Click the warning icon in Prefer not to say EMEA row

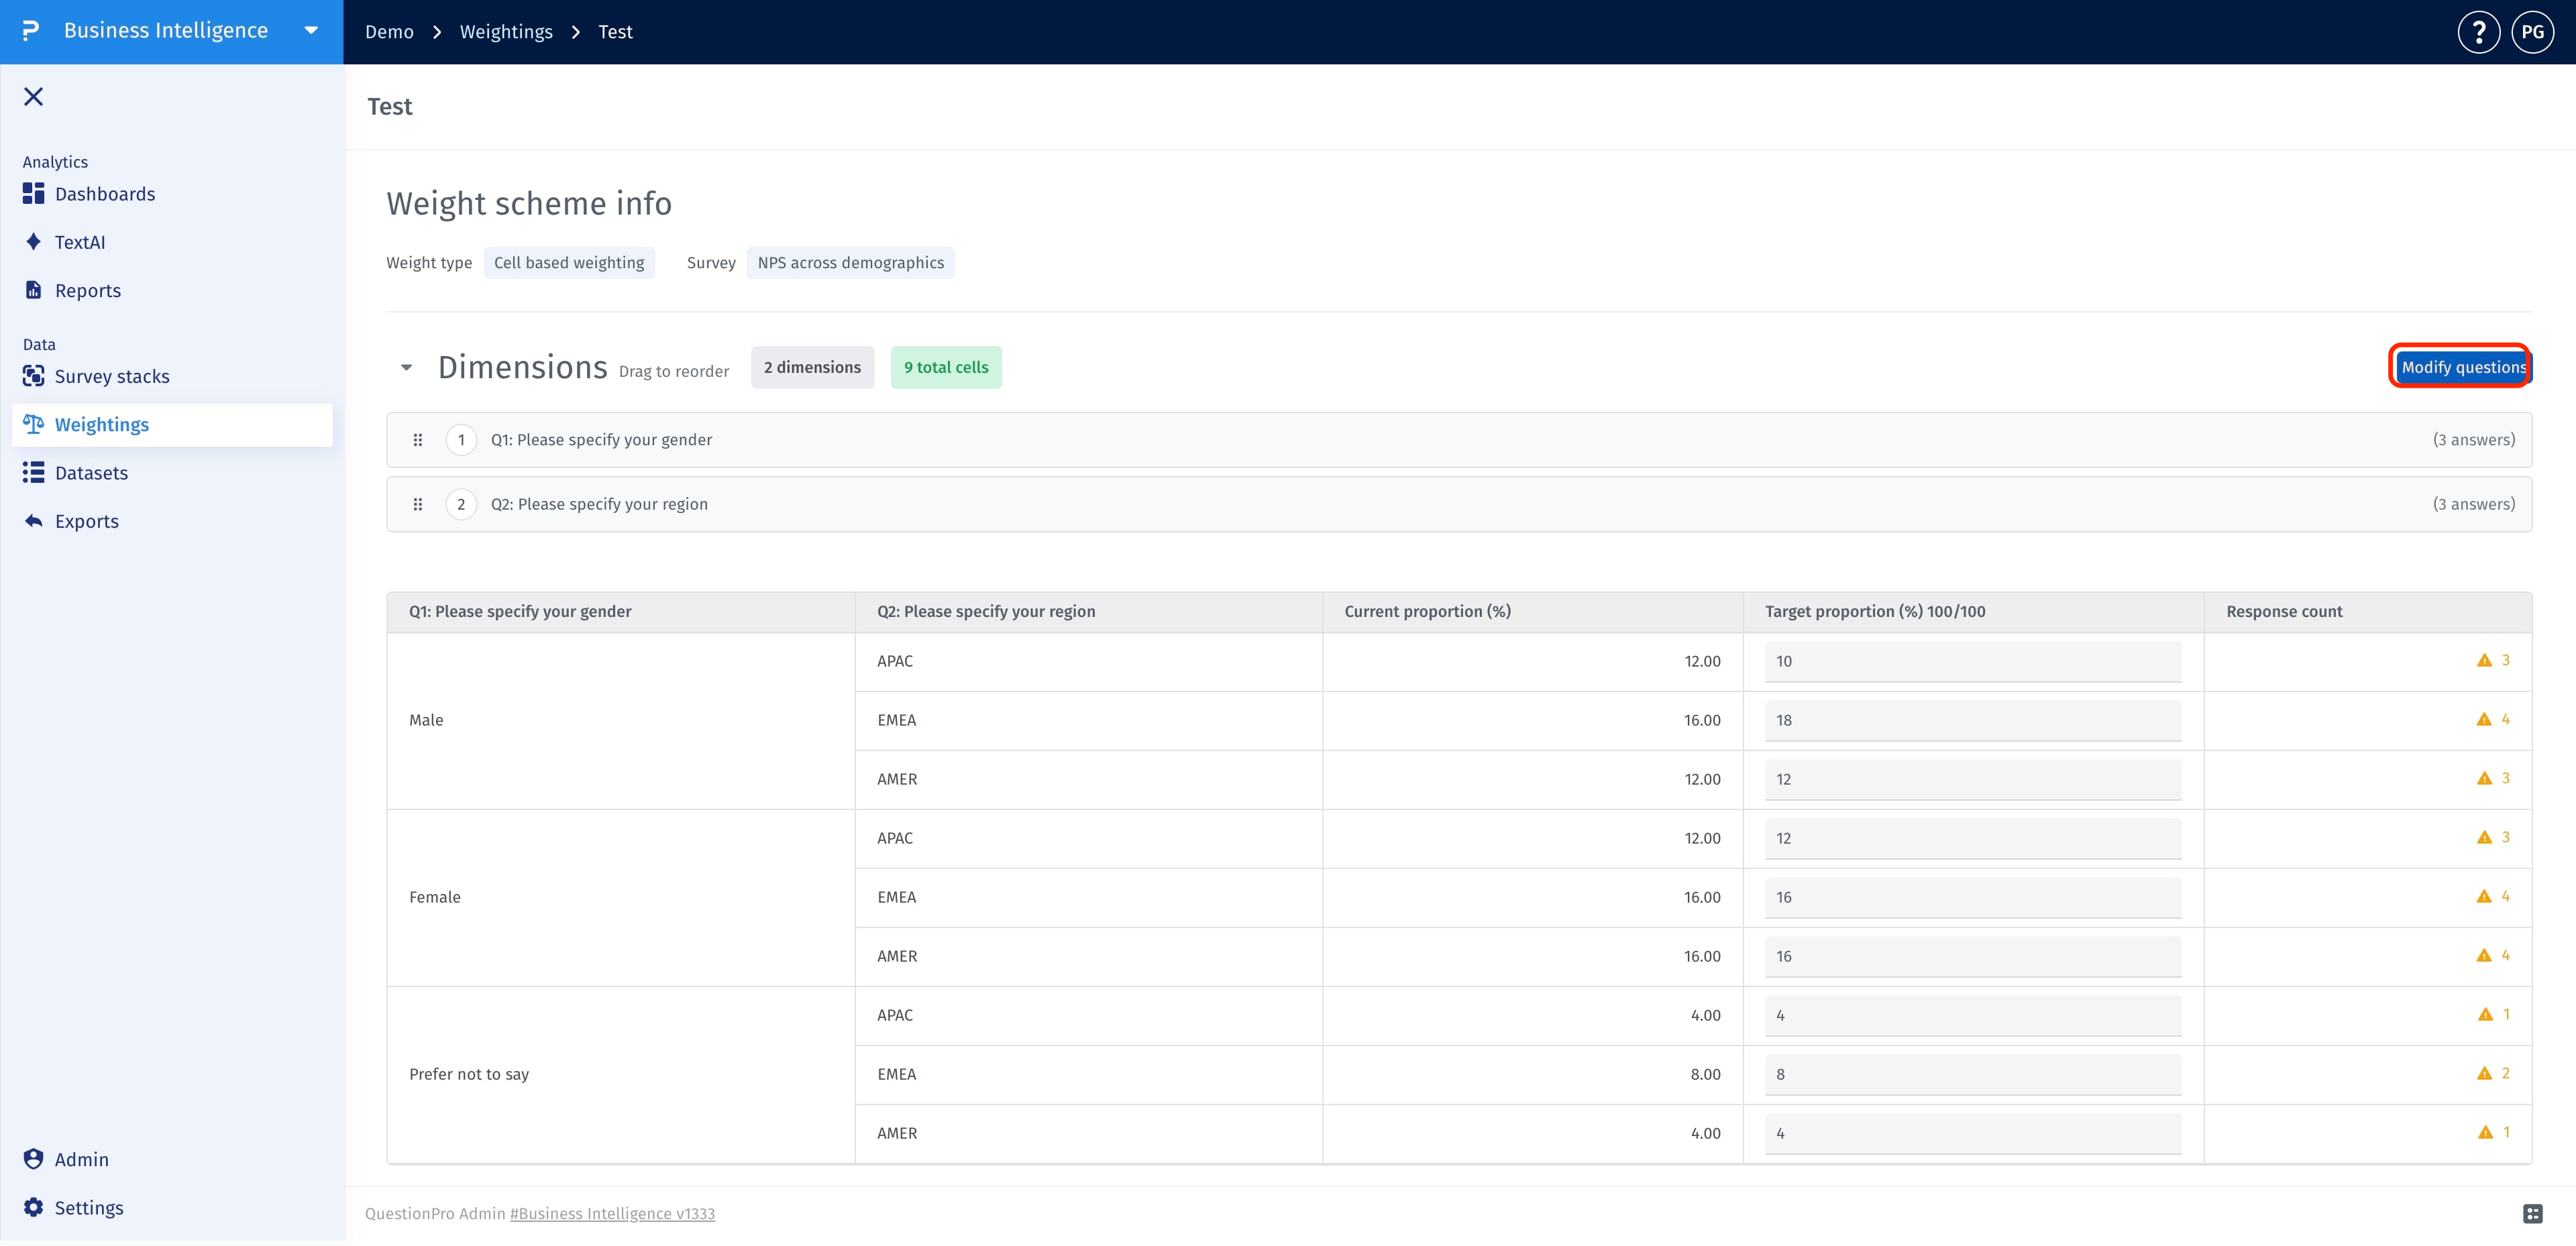[2484, 1074]
